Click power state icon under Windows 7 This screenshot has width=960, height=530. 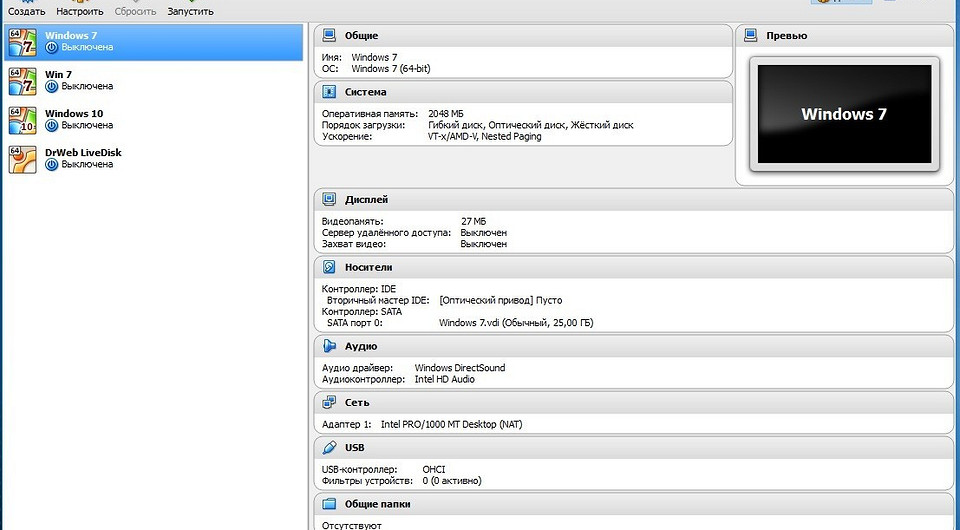coord(51,47)
